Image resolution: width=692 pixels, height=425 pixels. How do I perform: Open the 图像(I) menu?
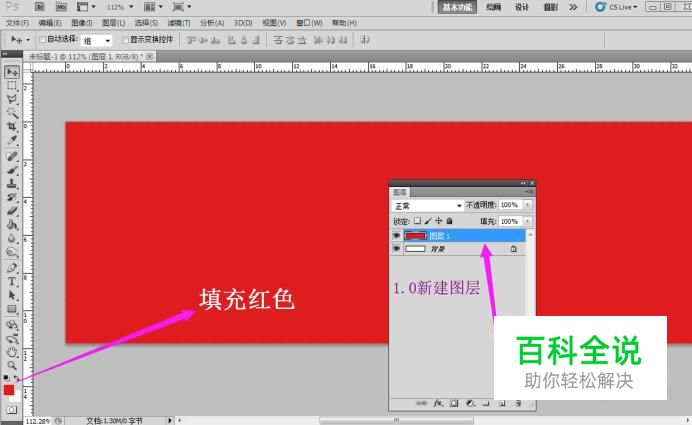tap(82, 23)
